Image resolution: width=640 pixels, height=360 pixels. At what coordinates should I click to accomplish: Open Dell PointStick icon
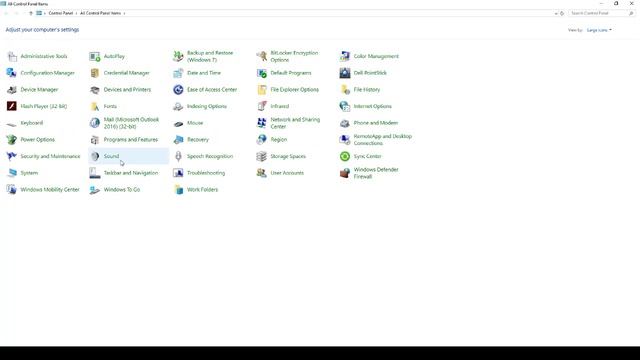click(x=345, y=73)
